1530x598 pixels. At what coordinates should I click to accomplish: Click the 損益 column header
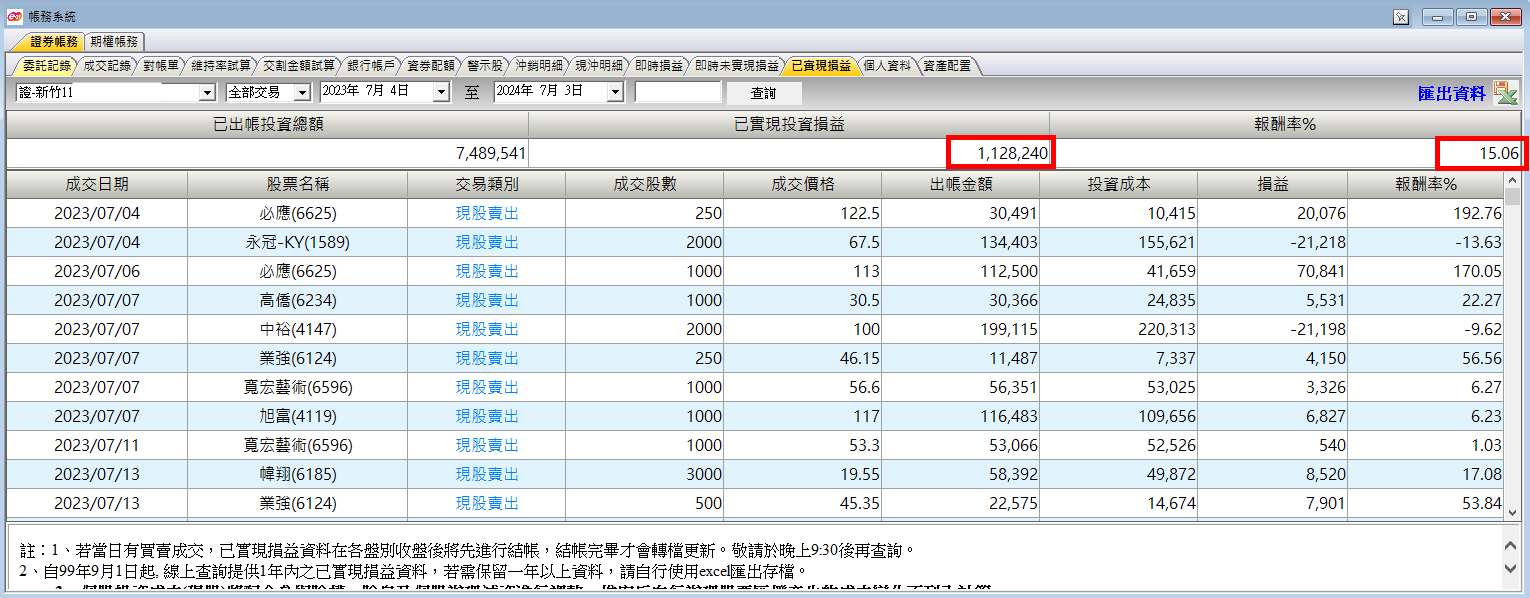[x=1272, y=184]
